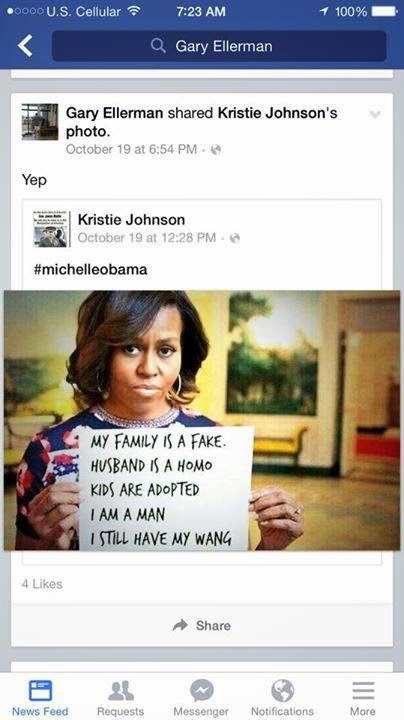Image resolution: width=404 pixels, height=720 pixels.
Task: Open Kristie Johnson's original post name
Action: (x=131, y=219)
